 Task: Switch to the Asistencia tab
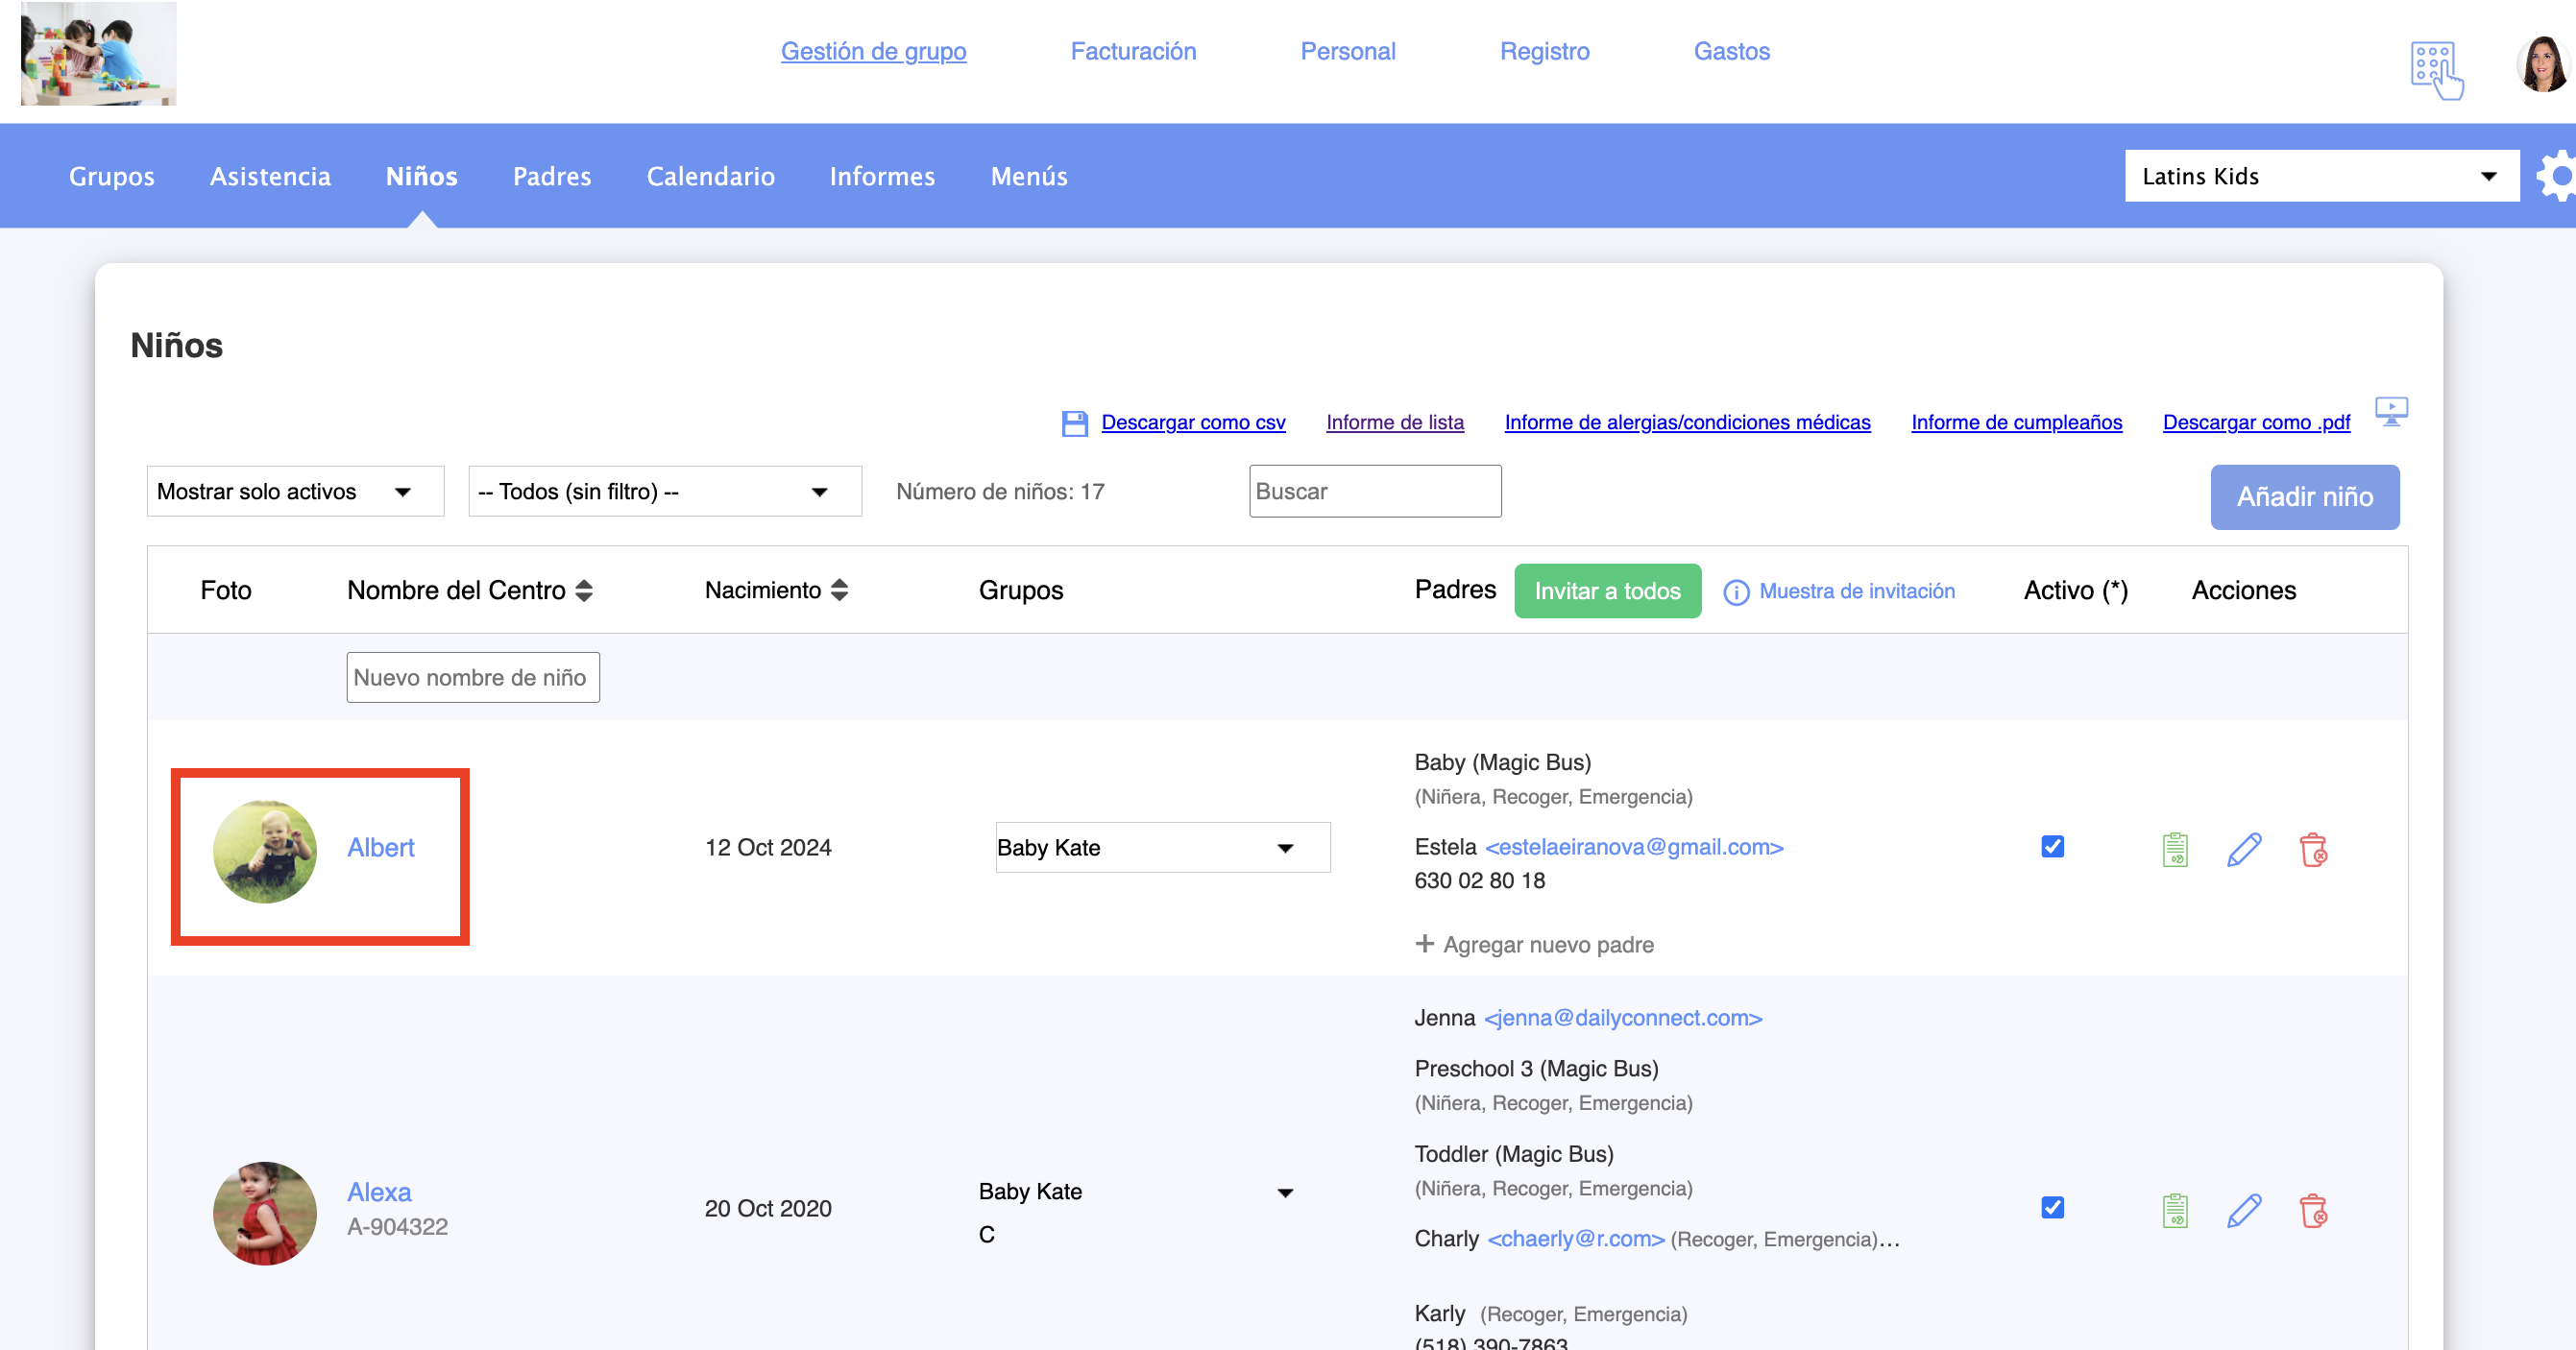click(270, 176)
